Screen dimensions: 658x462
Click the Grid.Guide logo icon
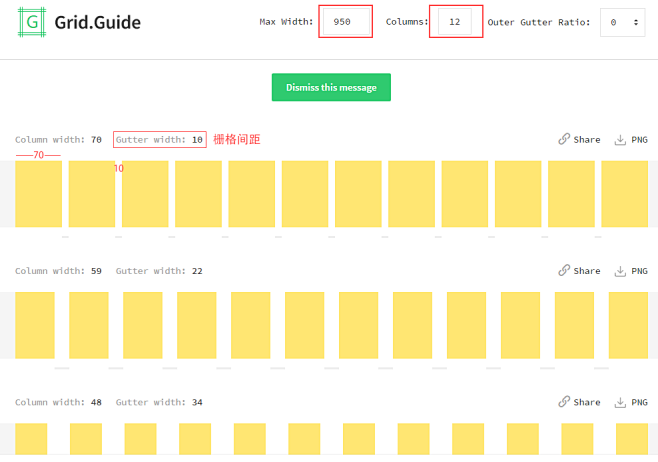[32, 22]
